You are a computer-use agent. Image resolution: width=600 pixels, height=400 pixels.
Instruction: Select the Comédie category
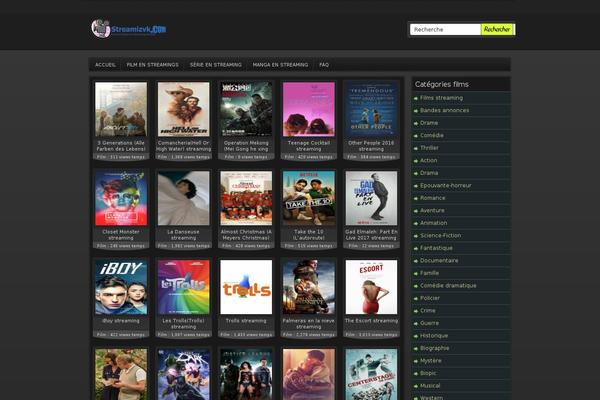click(432, 136)
